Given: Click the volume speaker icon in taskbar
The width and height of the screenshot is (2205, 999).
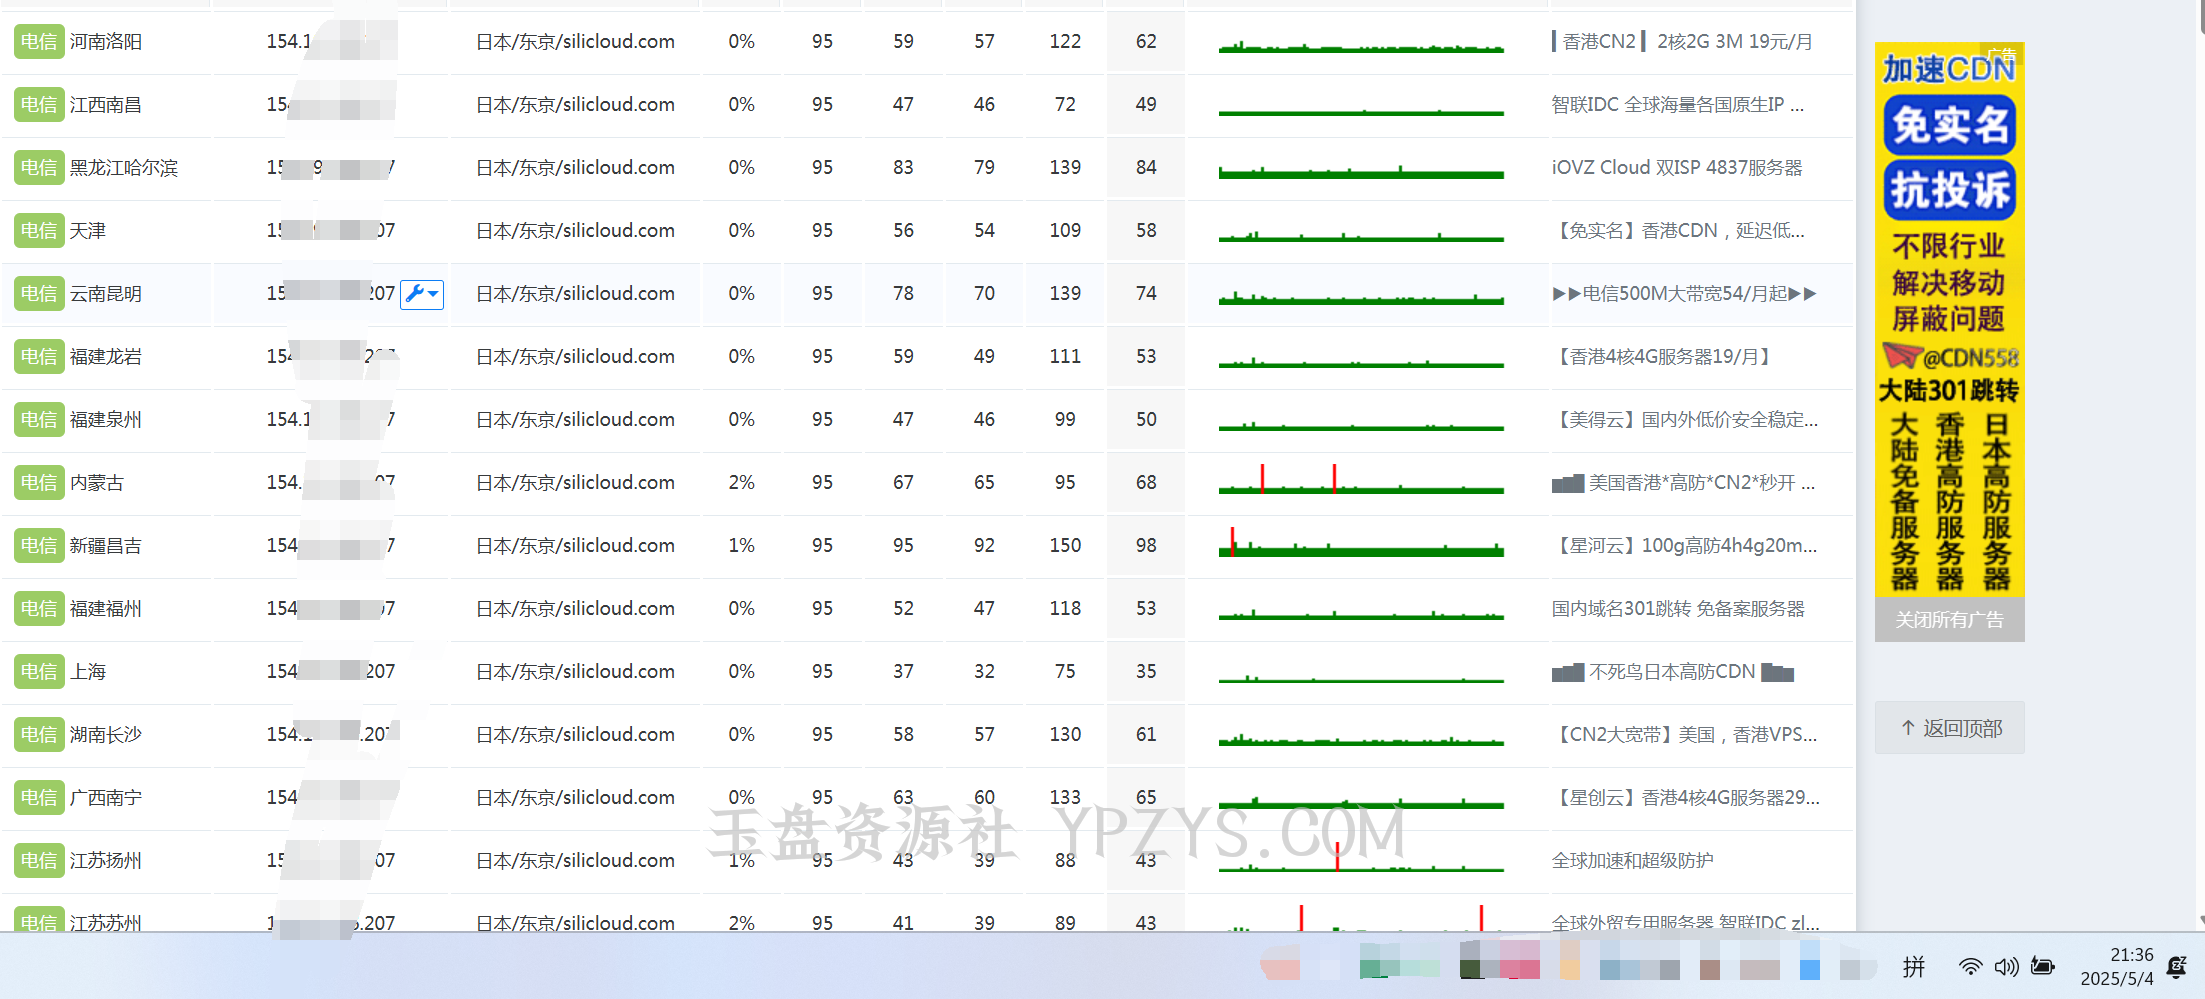Looking at the screenshot, I should click(2006, 967).
